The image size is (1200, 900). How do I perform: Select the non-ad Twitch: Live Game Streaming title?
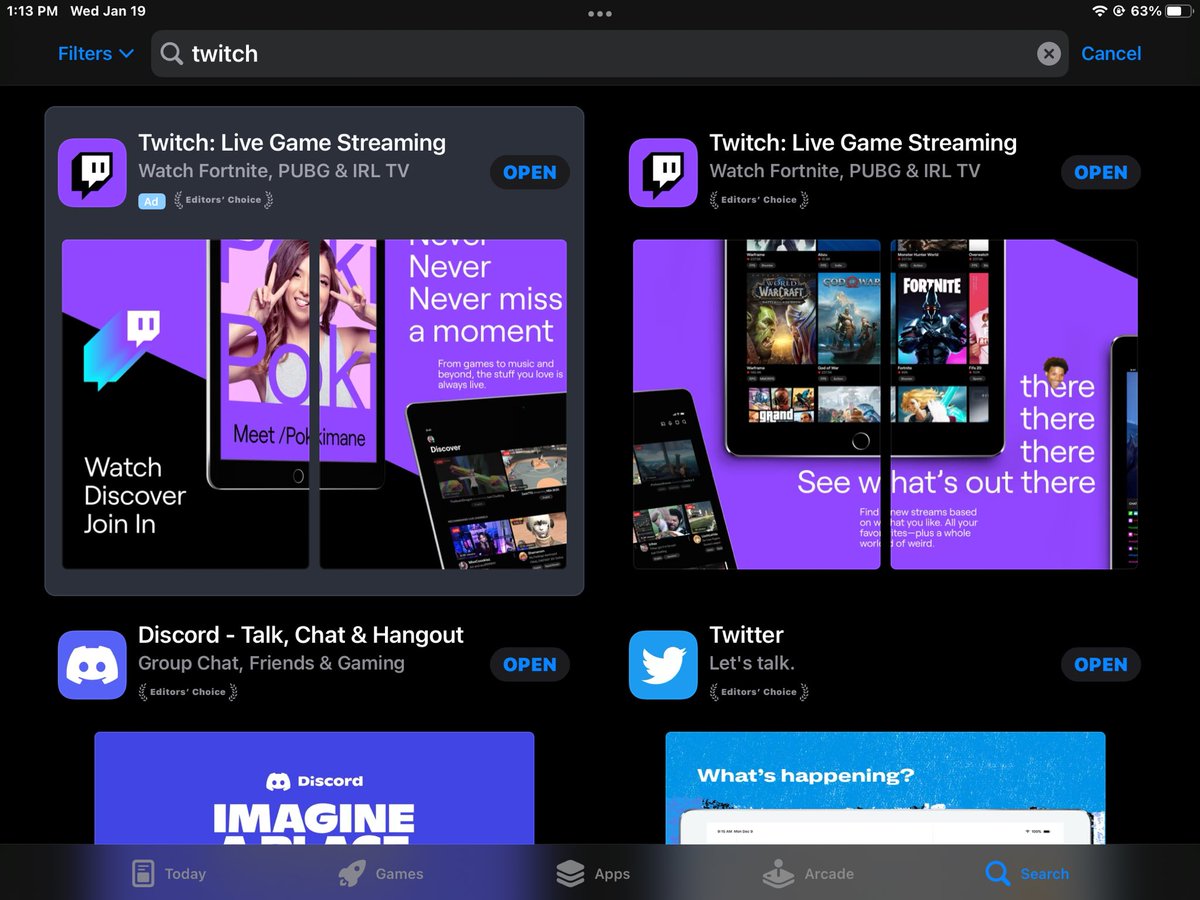pos(863,143)
